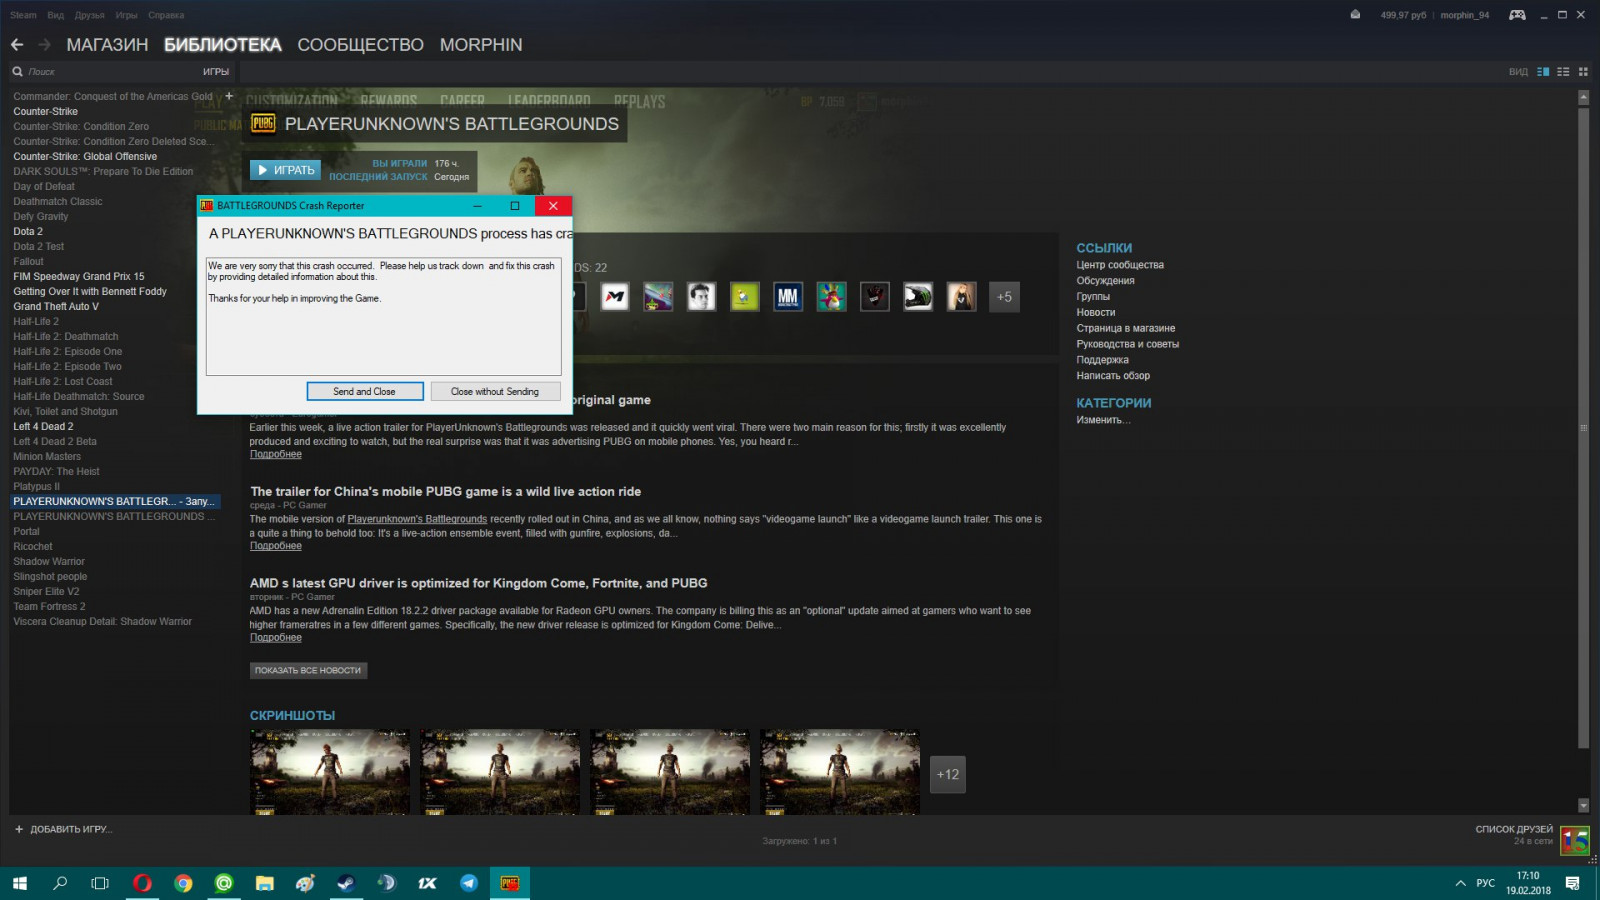
Task: Go forward with the right arrow
Action: [x=44, y=44]
